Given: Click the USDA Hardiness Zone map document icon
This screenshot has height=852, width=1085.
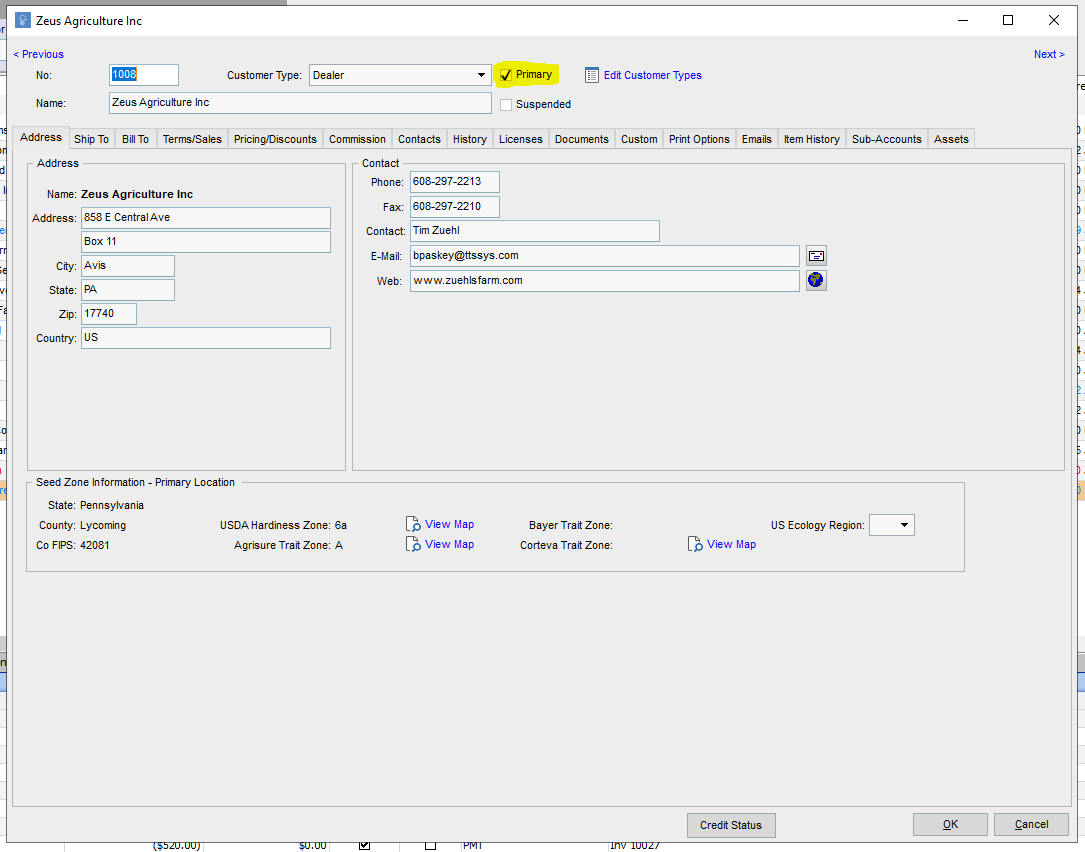Looking at the screenshot, I should [413, 525].
